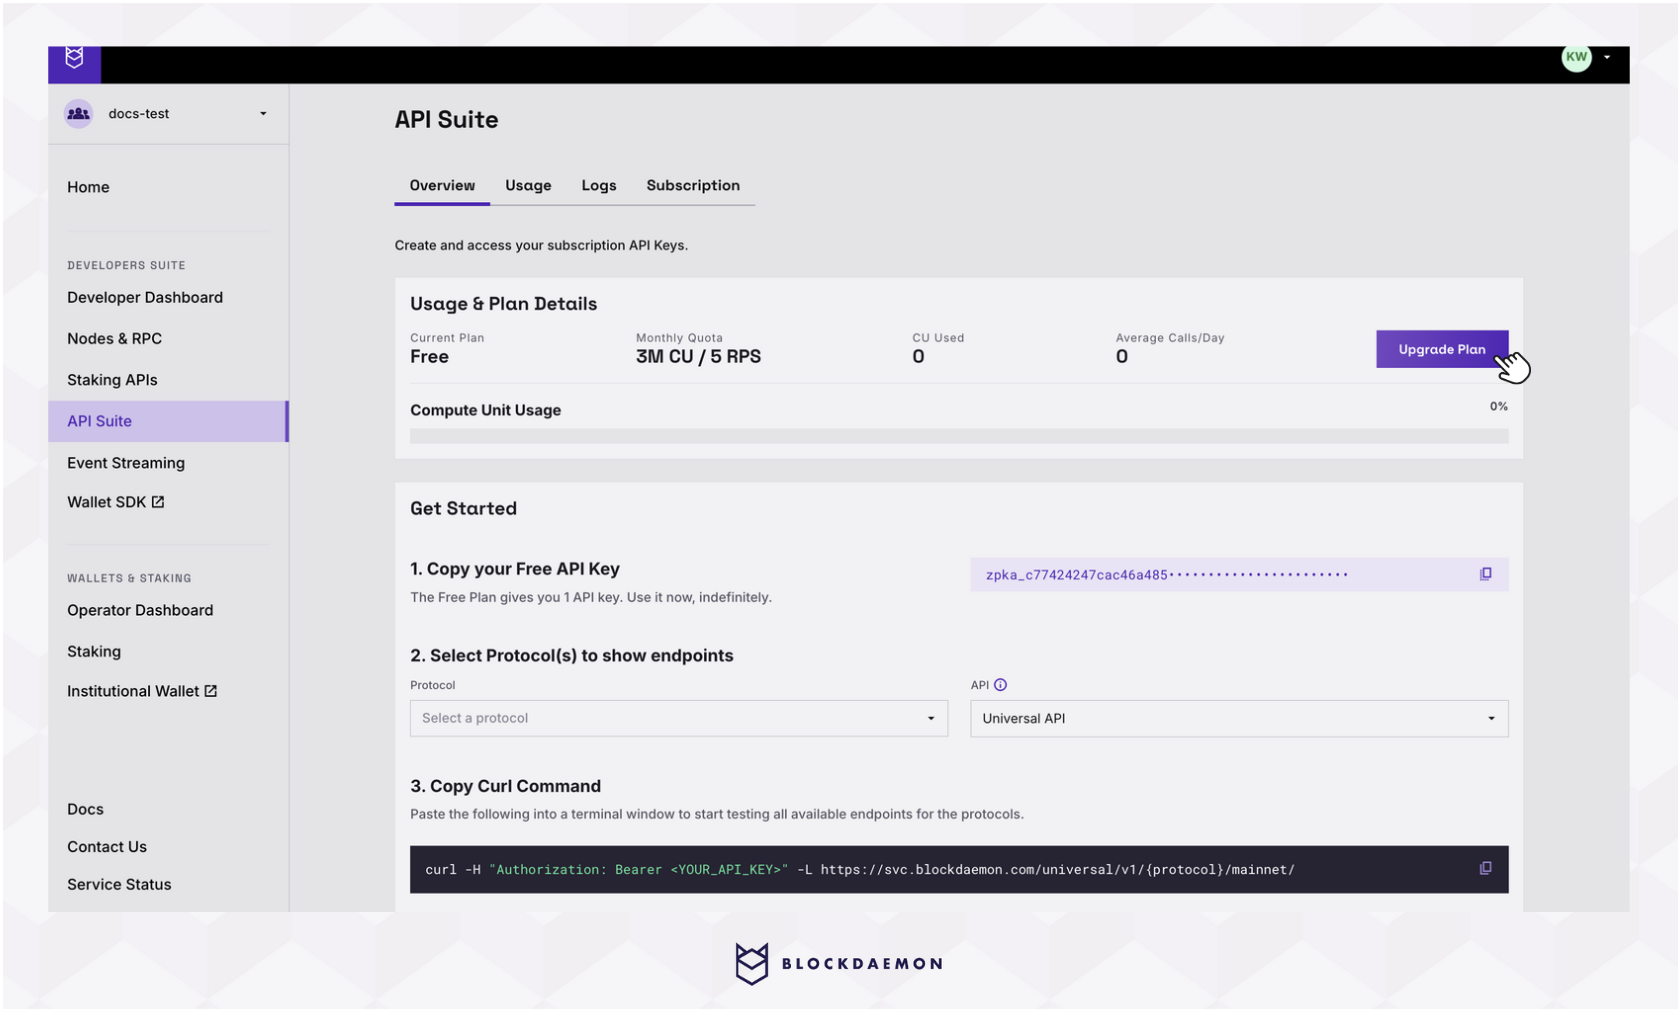
Task: Open the docs-test workspace switcher dropdown
Action: pyautogui.click(x=168, y=114)
